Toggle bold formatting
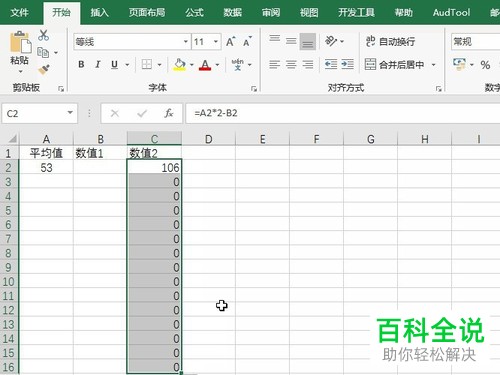This screenshot has height=375, width=500. (x=81, y=64)
